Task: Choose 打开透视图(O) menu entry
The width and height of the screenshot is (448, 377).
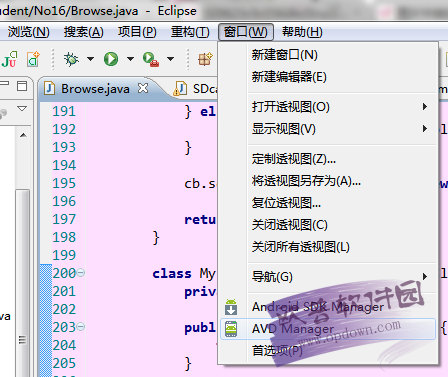Action: pyautogui.click(x=328, y=107)
